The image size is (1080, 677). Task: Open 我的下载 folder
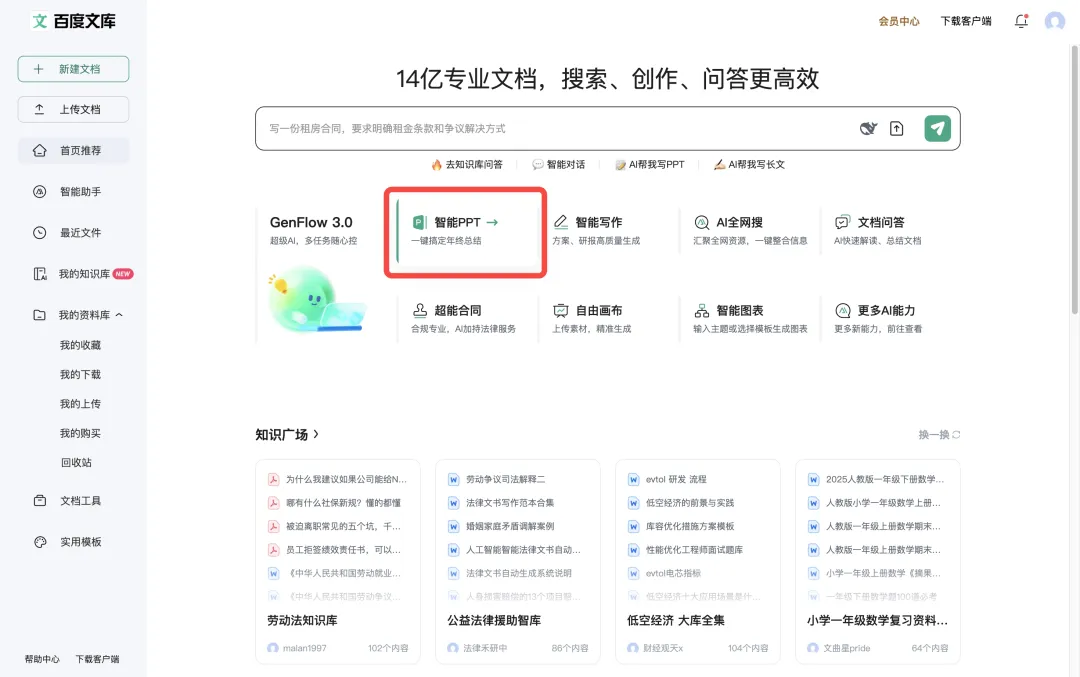(x=80, y=375)
